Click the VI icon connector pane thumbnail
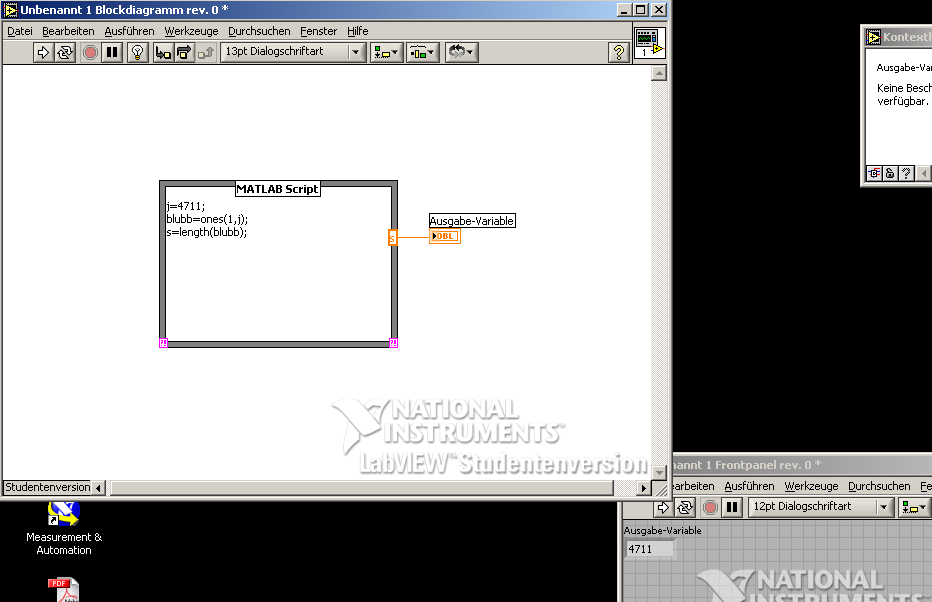Image resolution: width=932 pixels, height=602 pixels. [x=650, y=43]
